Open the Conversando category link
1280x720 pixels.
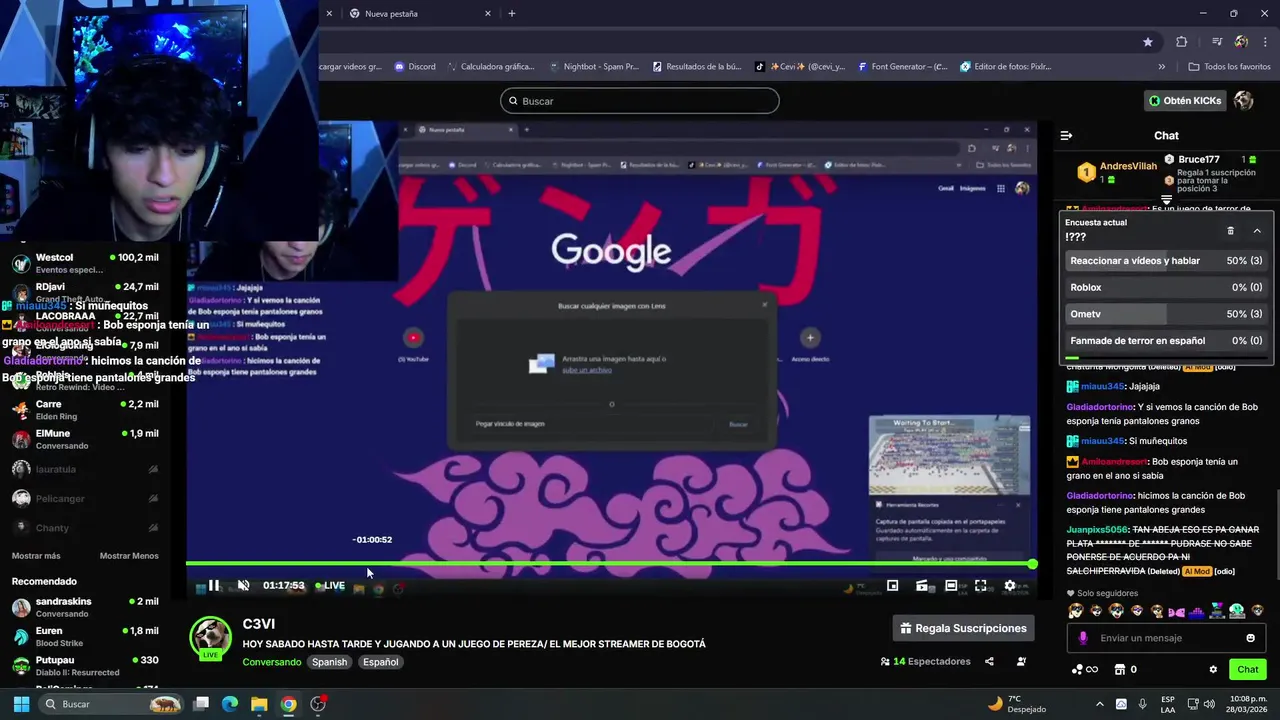271,662
